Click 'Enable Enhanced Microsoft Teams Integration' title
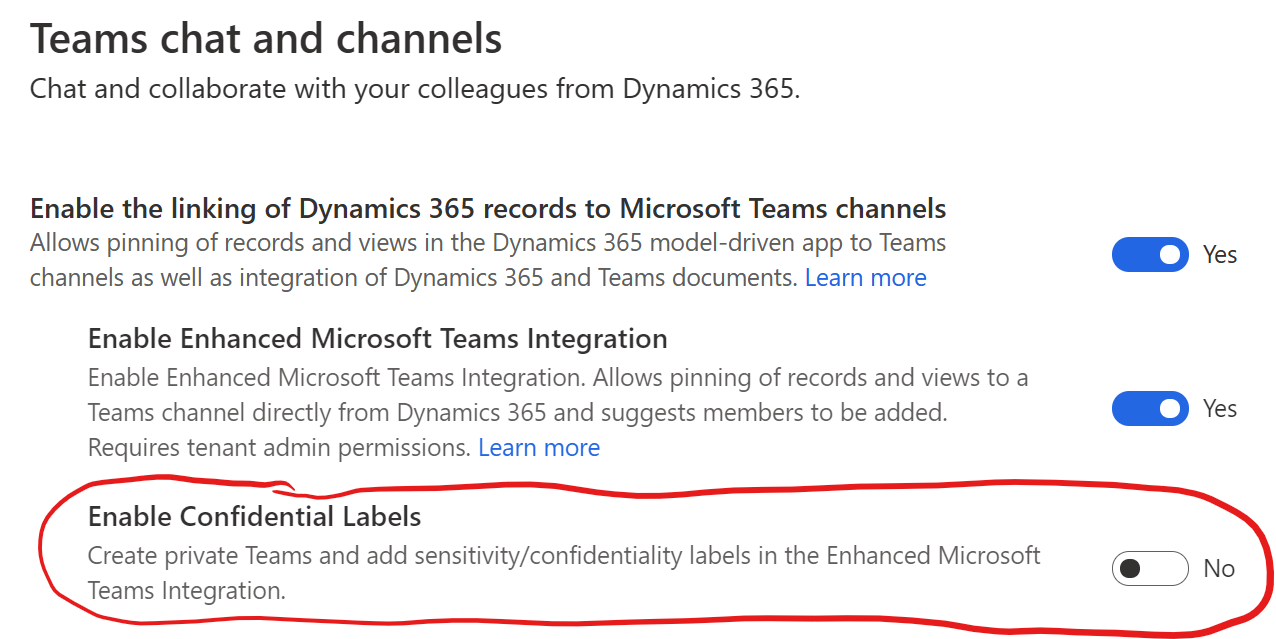Screen dimensions: 1276x639 click(378, 339)
